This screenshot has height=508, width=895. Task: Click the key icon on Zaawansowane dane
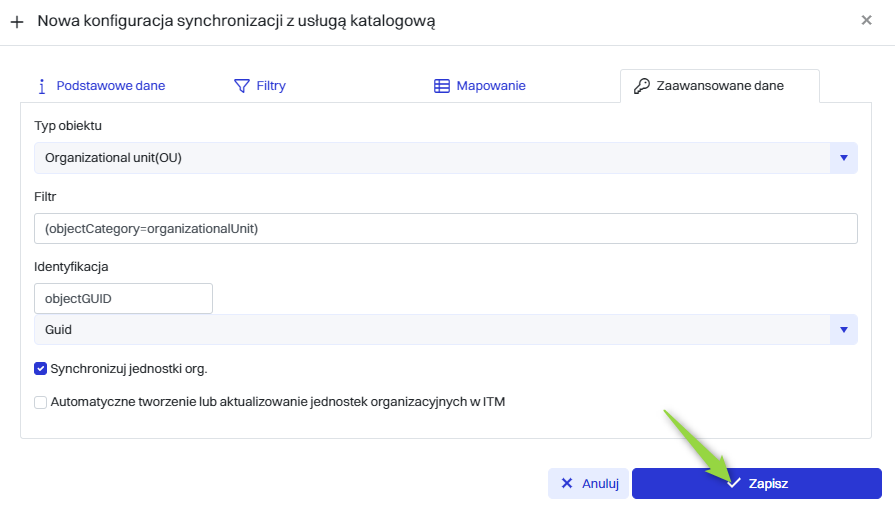(x=642, y=86)
